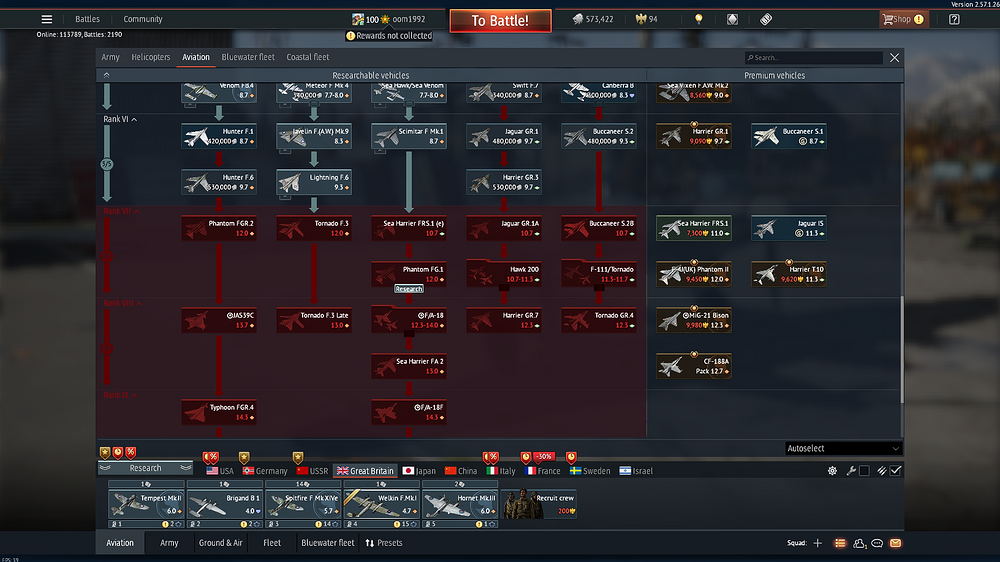
Task: Select the Germany nation flag
Action: pos(265,471)
